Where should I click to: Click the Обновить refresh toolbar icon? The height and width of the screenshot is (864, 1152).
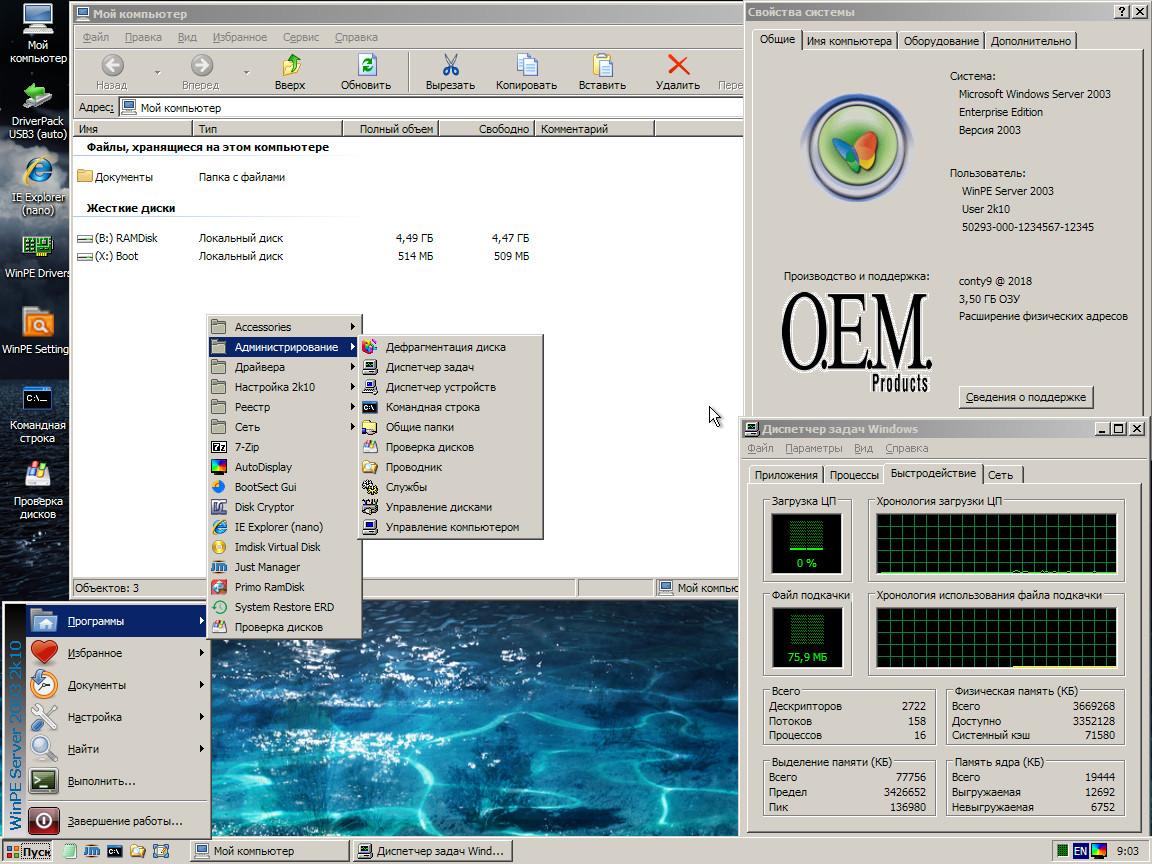[x=366, y=67]
